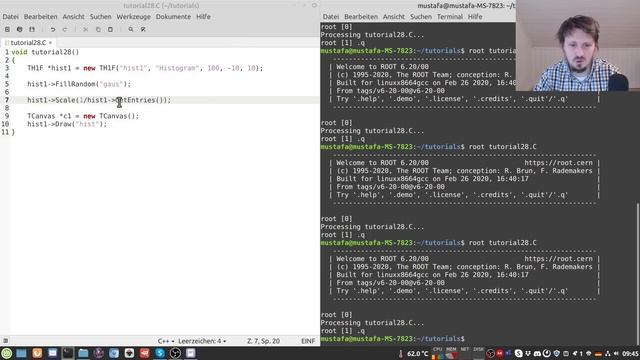Click the hist1->FillRandom("gaus") line
This screenshot has width=640, height=360.
(79, 84)
